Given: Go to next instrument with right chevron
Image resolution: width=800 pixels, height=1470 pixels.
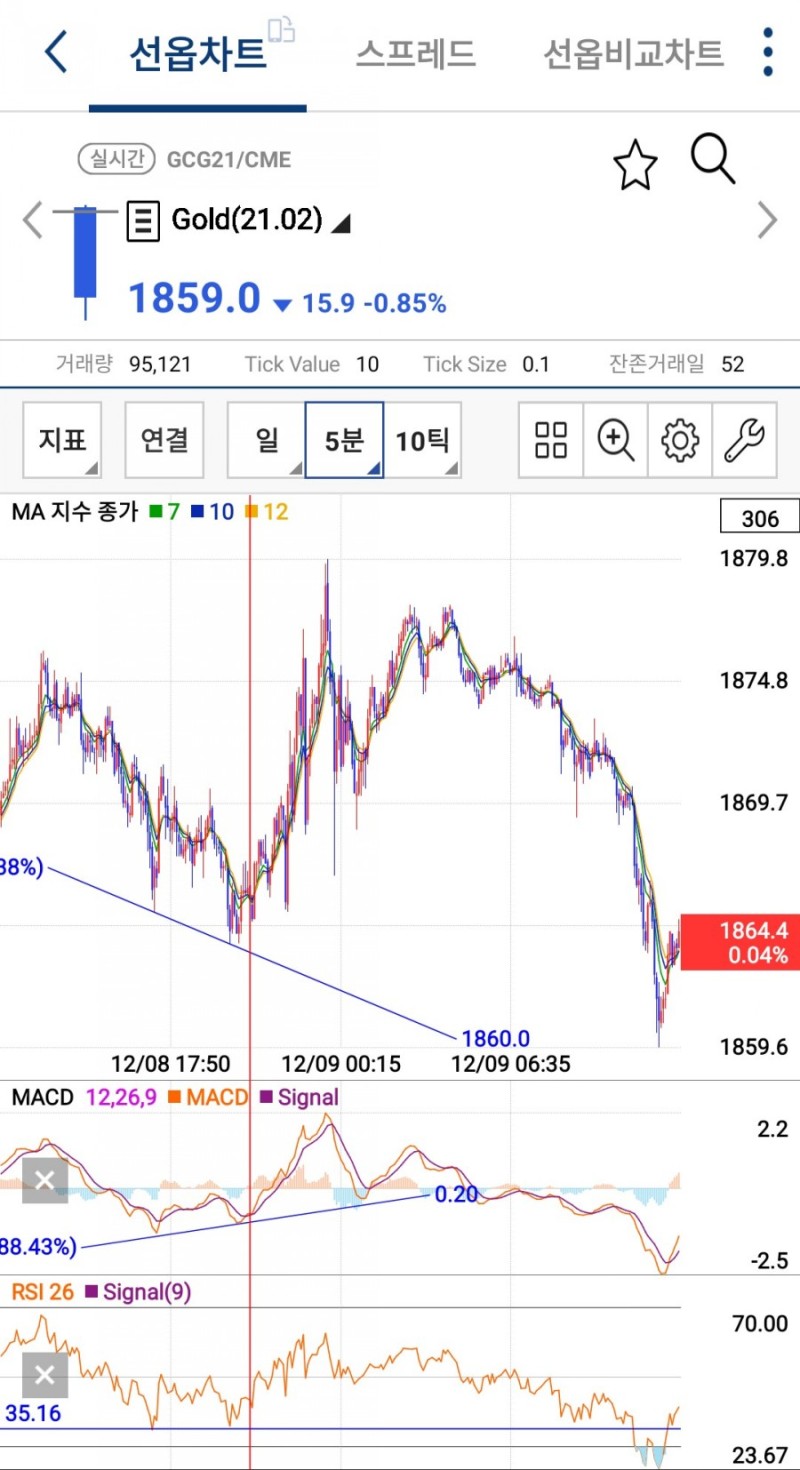Looking at the screenshot, I should tap(767, 220).
